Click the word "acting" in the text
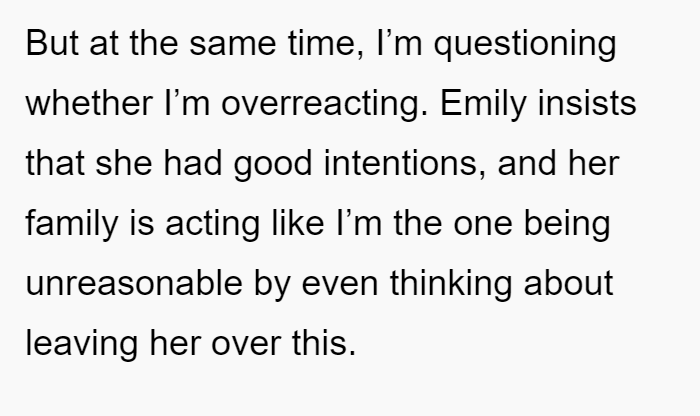This screenshot has width=700, height=416. click(x=212, y=225)
